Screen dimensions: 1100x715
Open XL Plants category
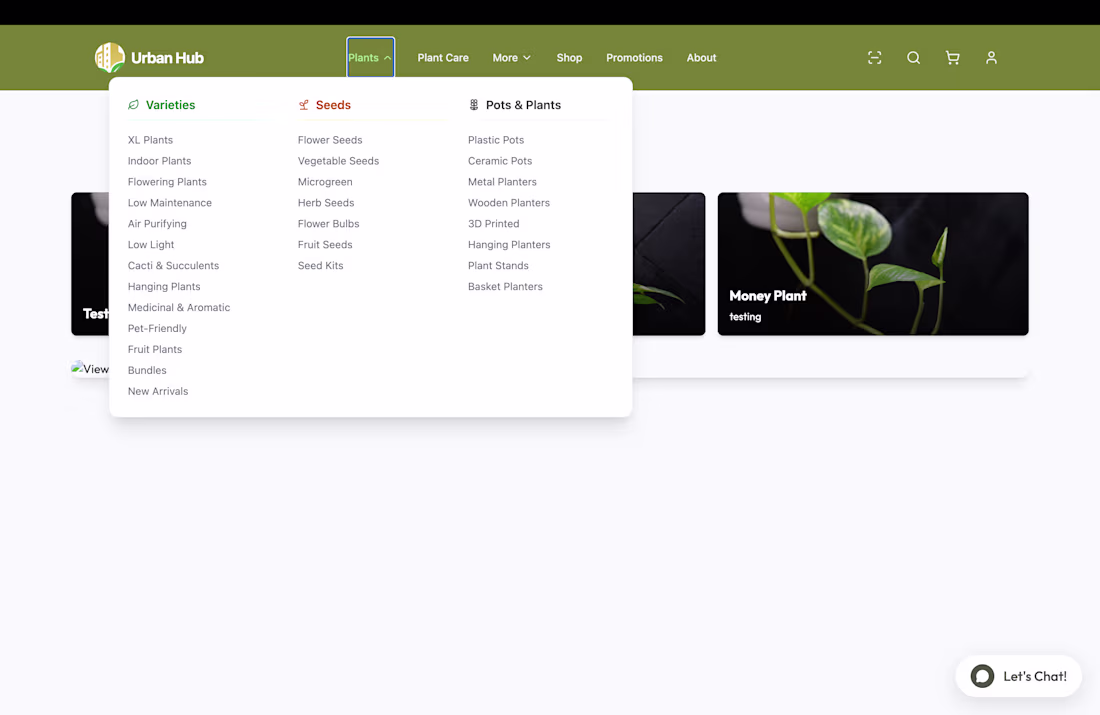pos(150,140)
